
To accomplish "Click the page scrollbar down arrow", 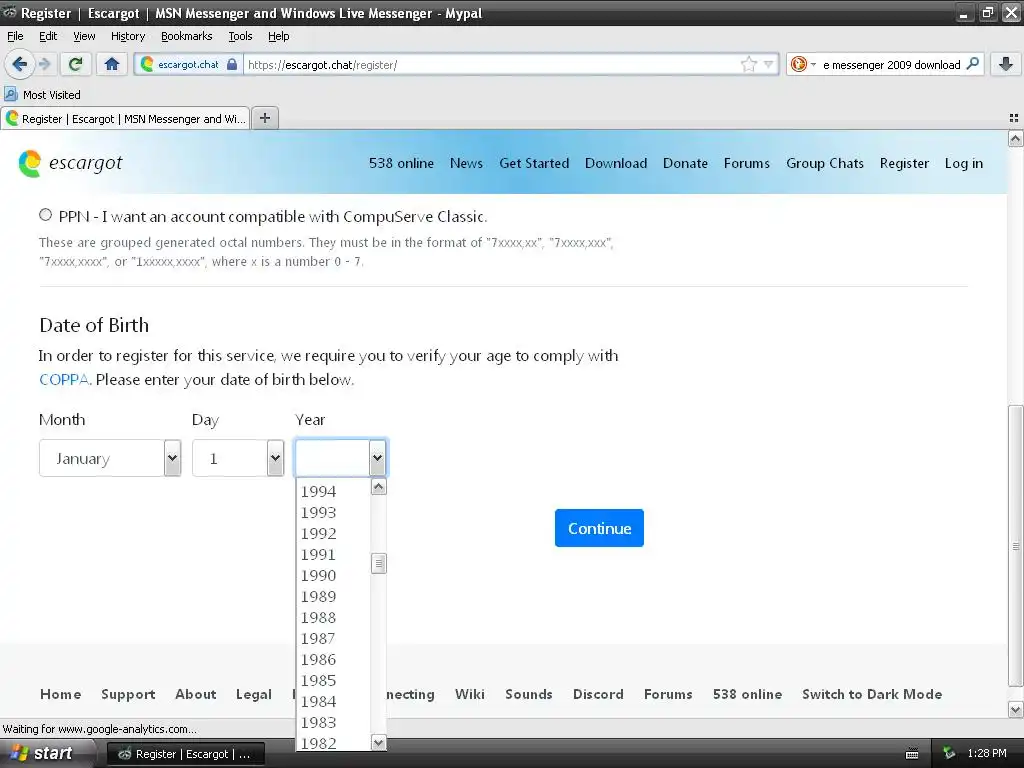I will coord(1016,709).
